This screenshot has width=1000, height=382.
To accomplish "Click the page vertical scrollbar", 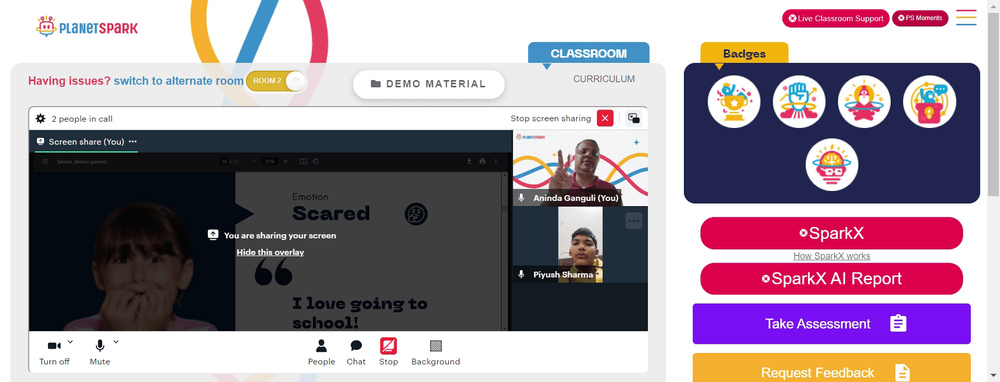I will (x=994, y=105).
